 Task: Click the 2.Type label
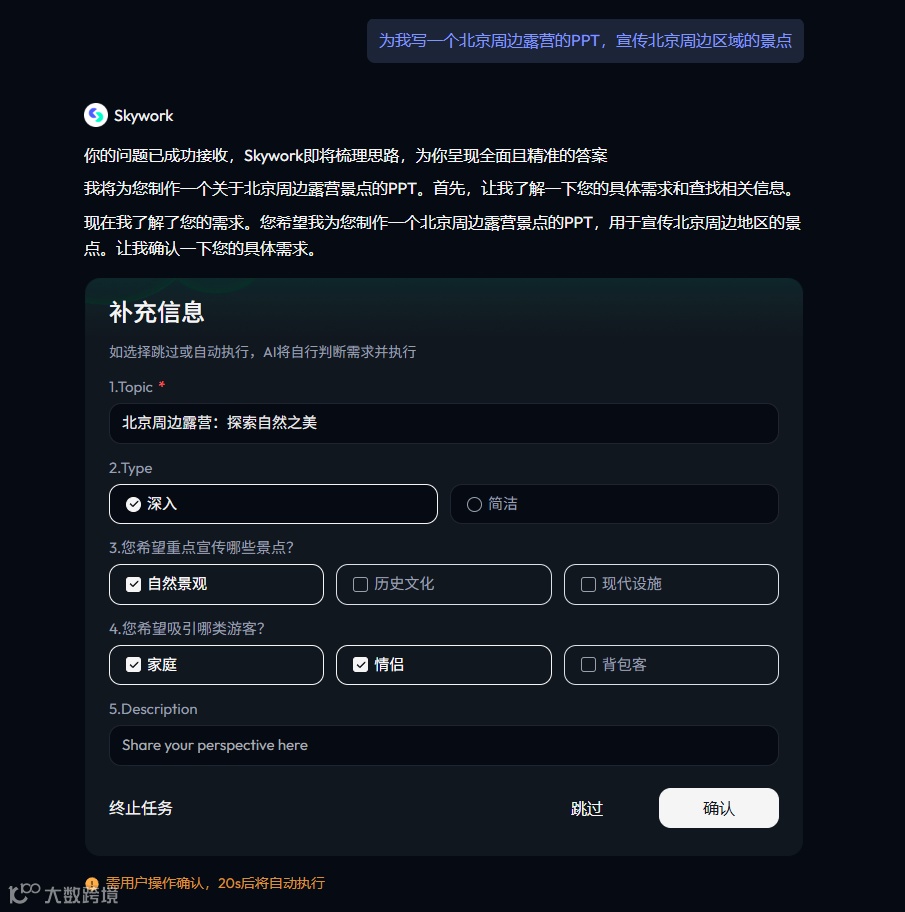pyautogui.click(x=131, y=468)
